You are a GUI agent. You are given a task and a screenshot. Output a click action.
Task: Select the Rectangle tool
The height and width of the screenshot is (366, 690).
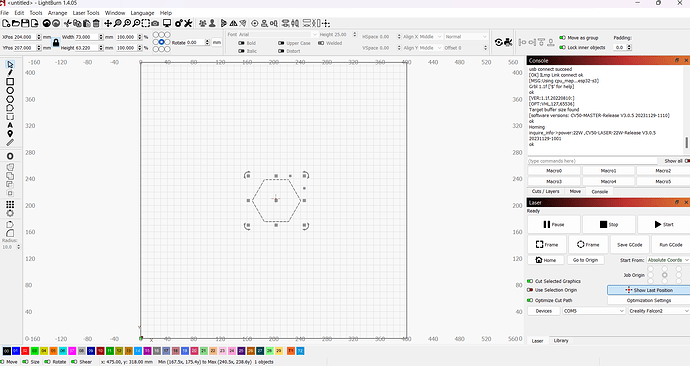point(10,82)
